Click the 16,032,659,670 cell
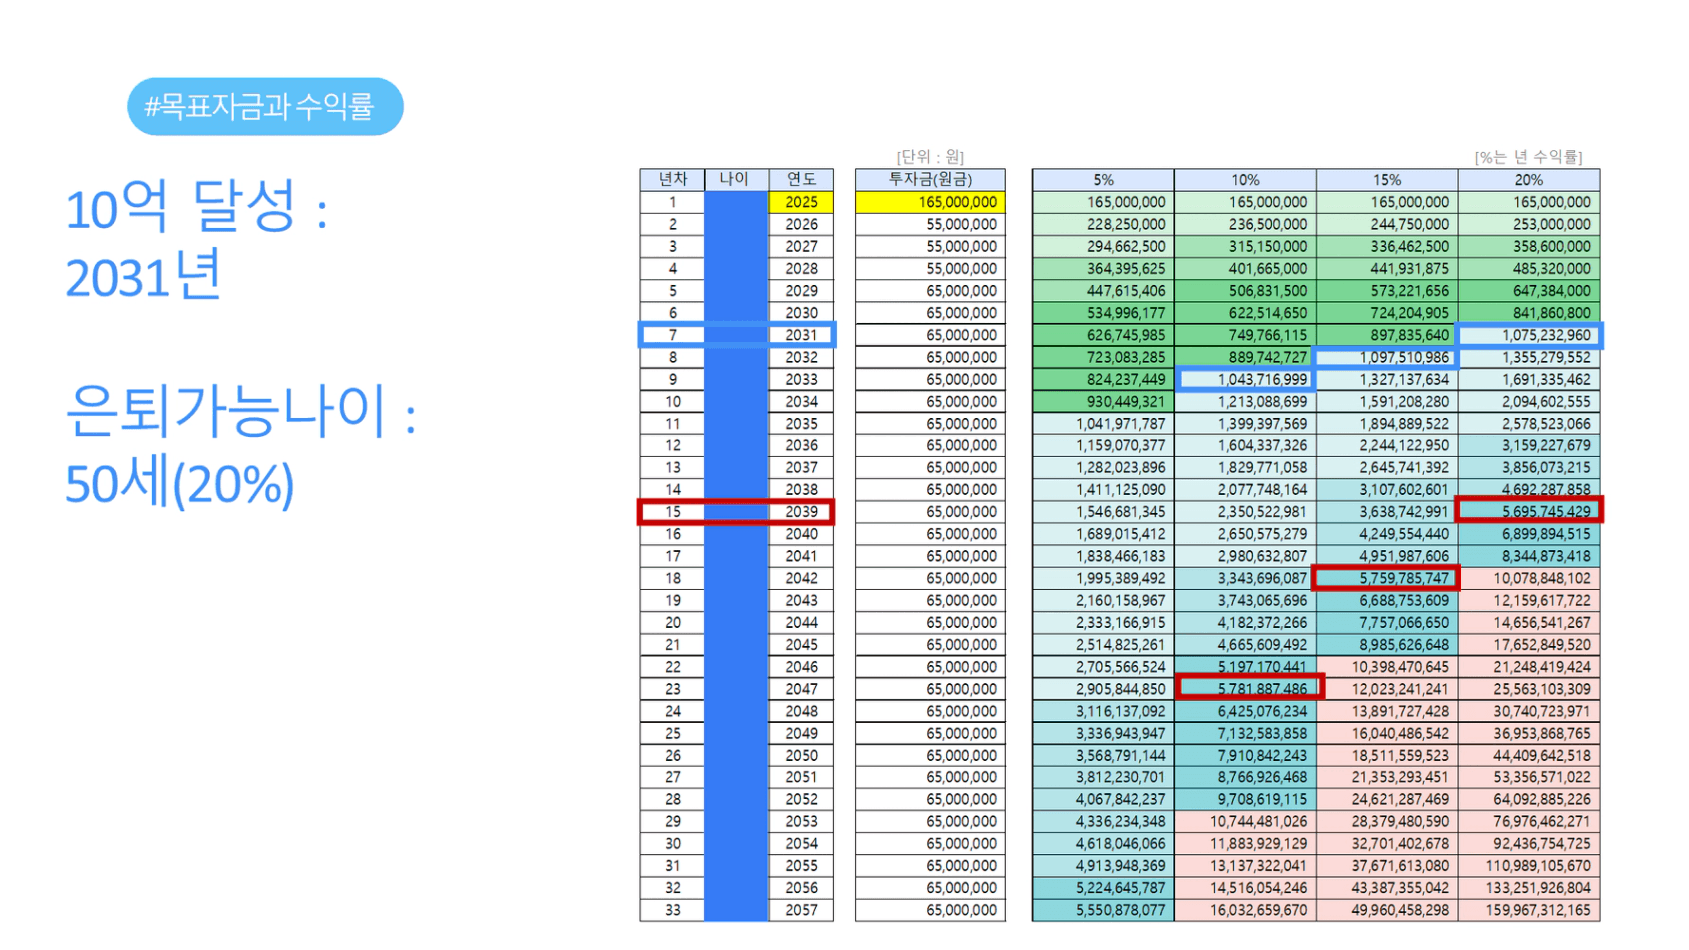Screen dimensions: 1689x950 click(1245, 910)
